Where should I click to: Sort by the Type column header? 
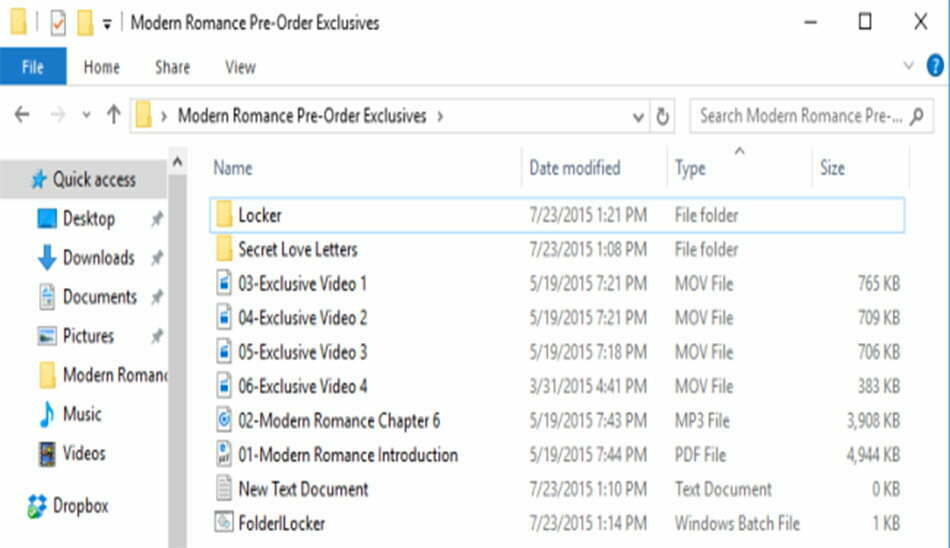click(690, 168)
